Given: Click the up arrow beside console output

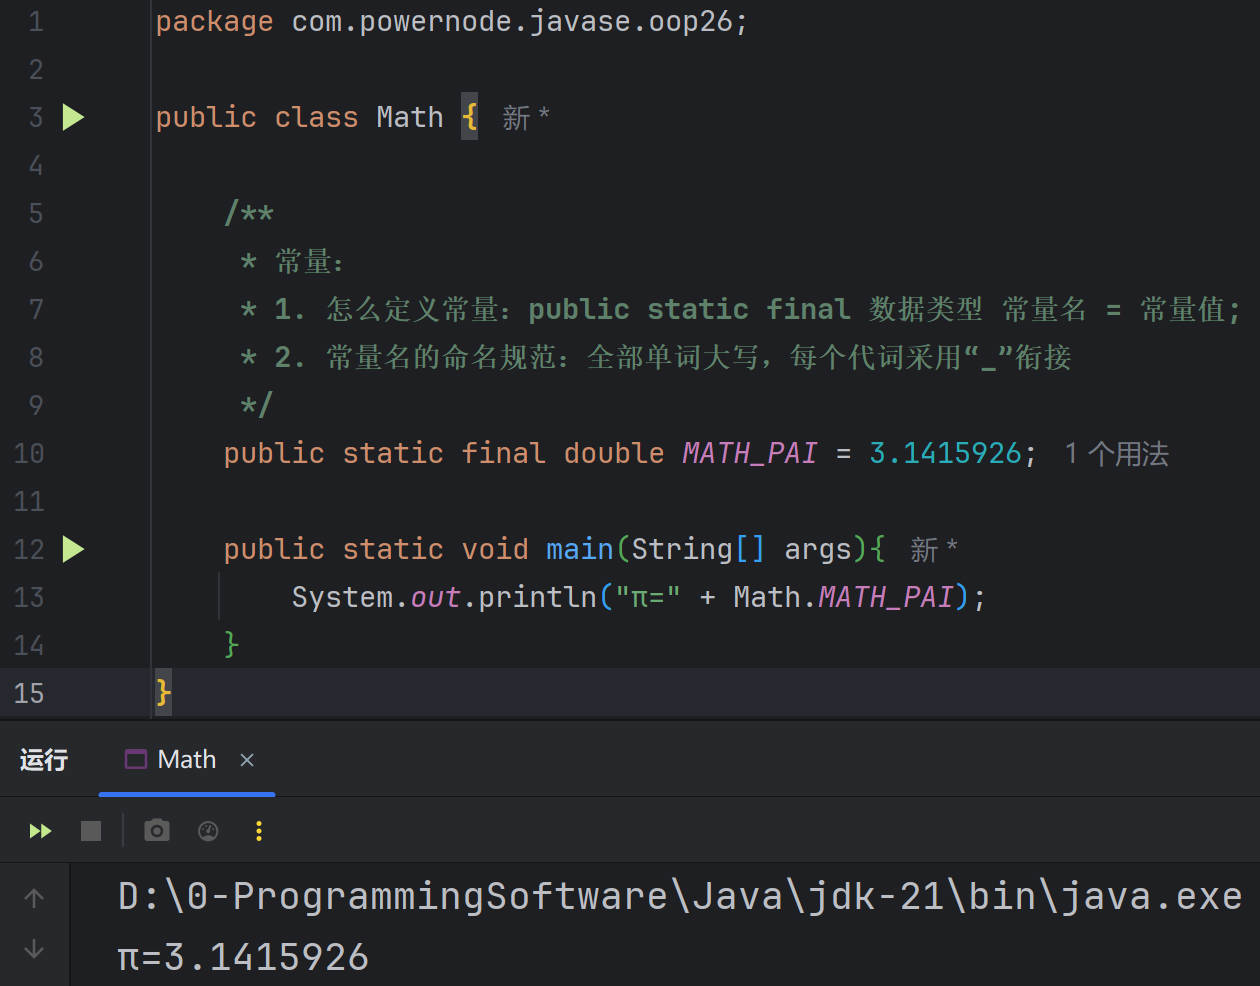Looking at the screenshot, I should pyautogui.click(x=34, y=898).
